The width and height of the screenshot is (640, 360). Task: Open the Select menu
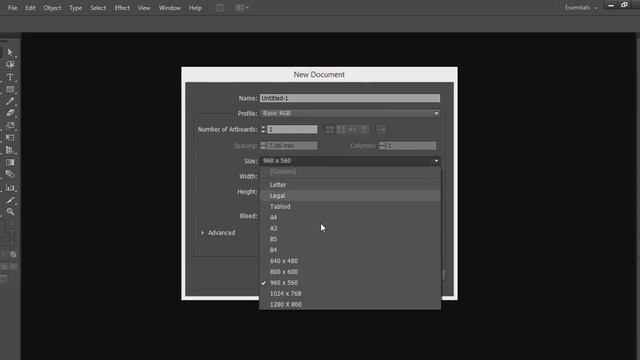(x=98, y=8)
